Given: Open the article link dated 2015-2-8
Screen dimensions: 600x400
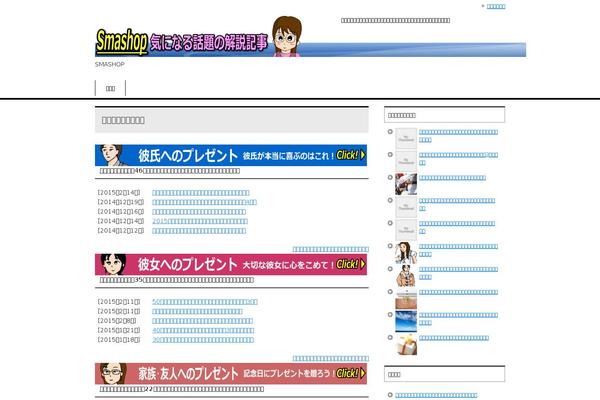Looking at the screenshot, I should point(202,321).
